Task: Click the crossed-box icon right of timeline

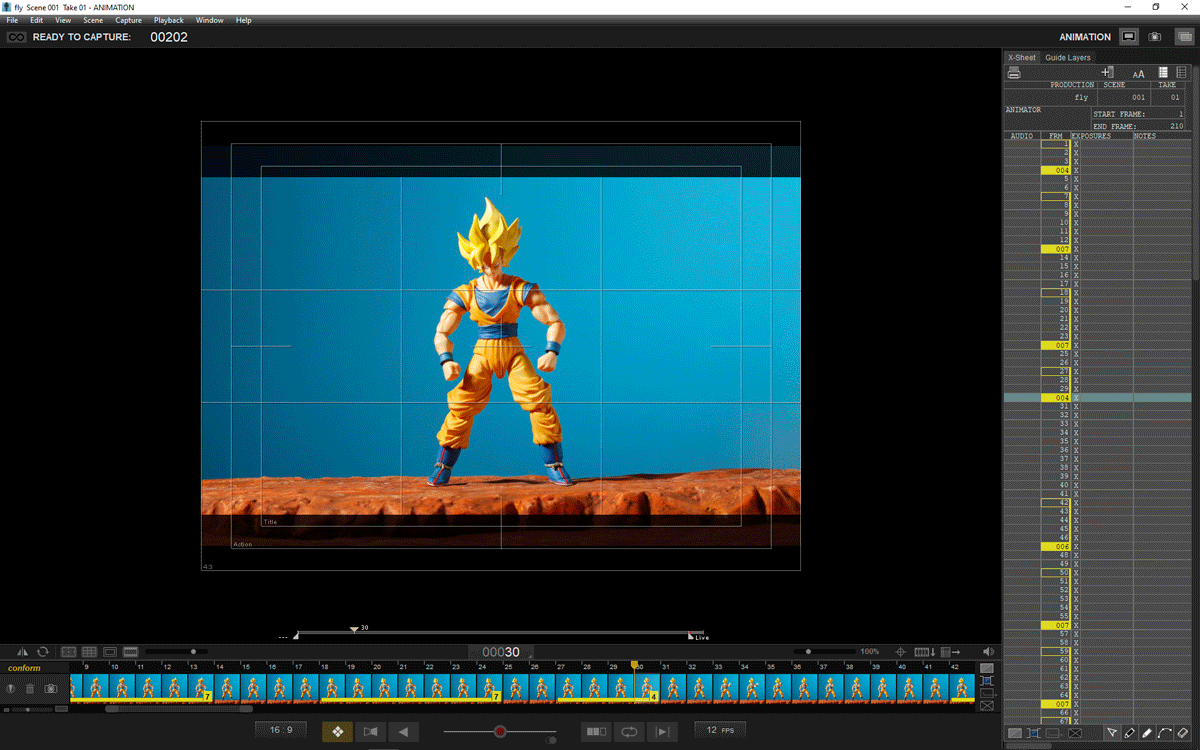Action: [x=987, y=705]
